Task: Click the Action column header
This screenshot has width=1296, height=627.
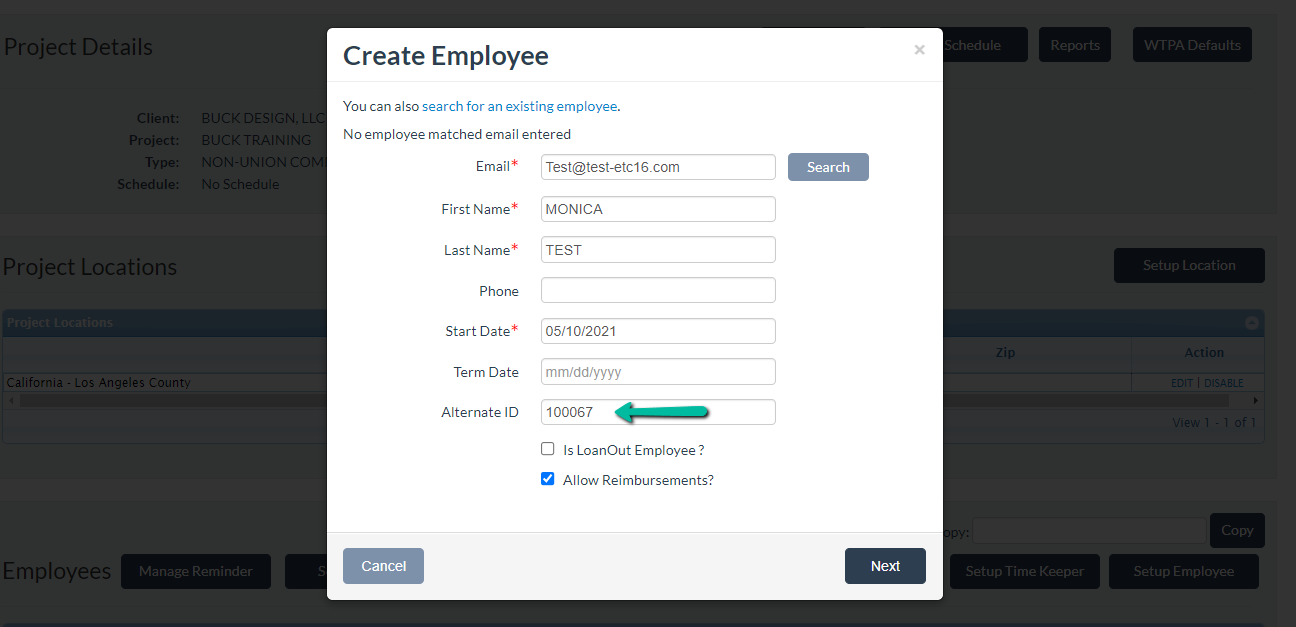Action: pos(1204,352)
